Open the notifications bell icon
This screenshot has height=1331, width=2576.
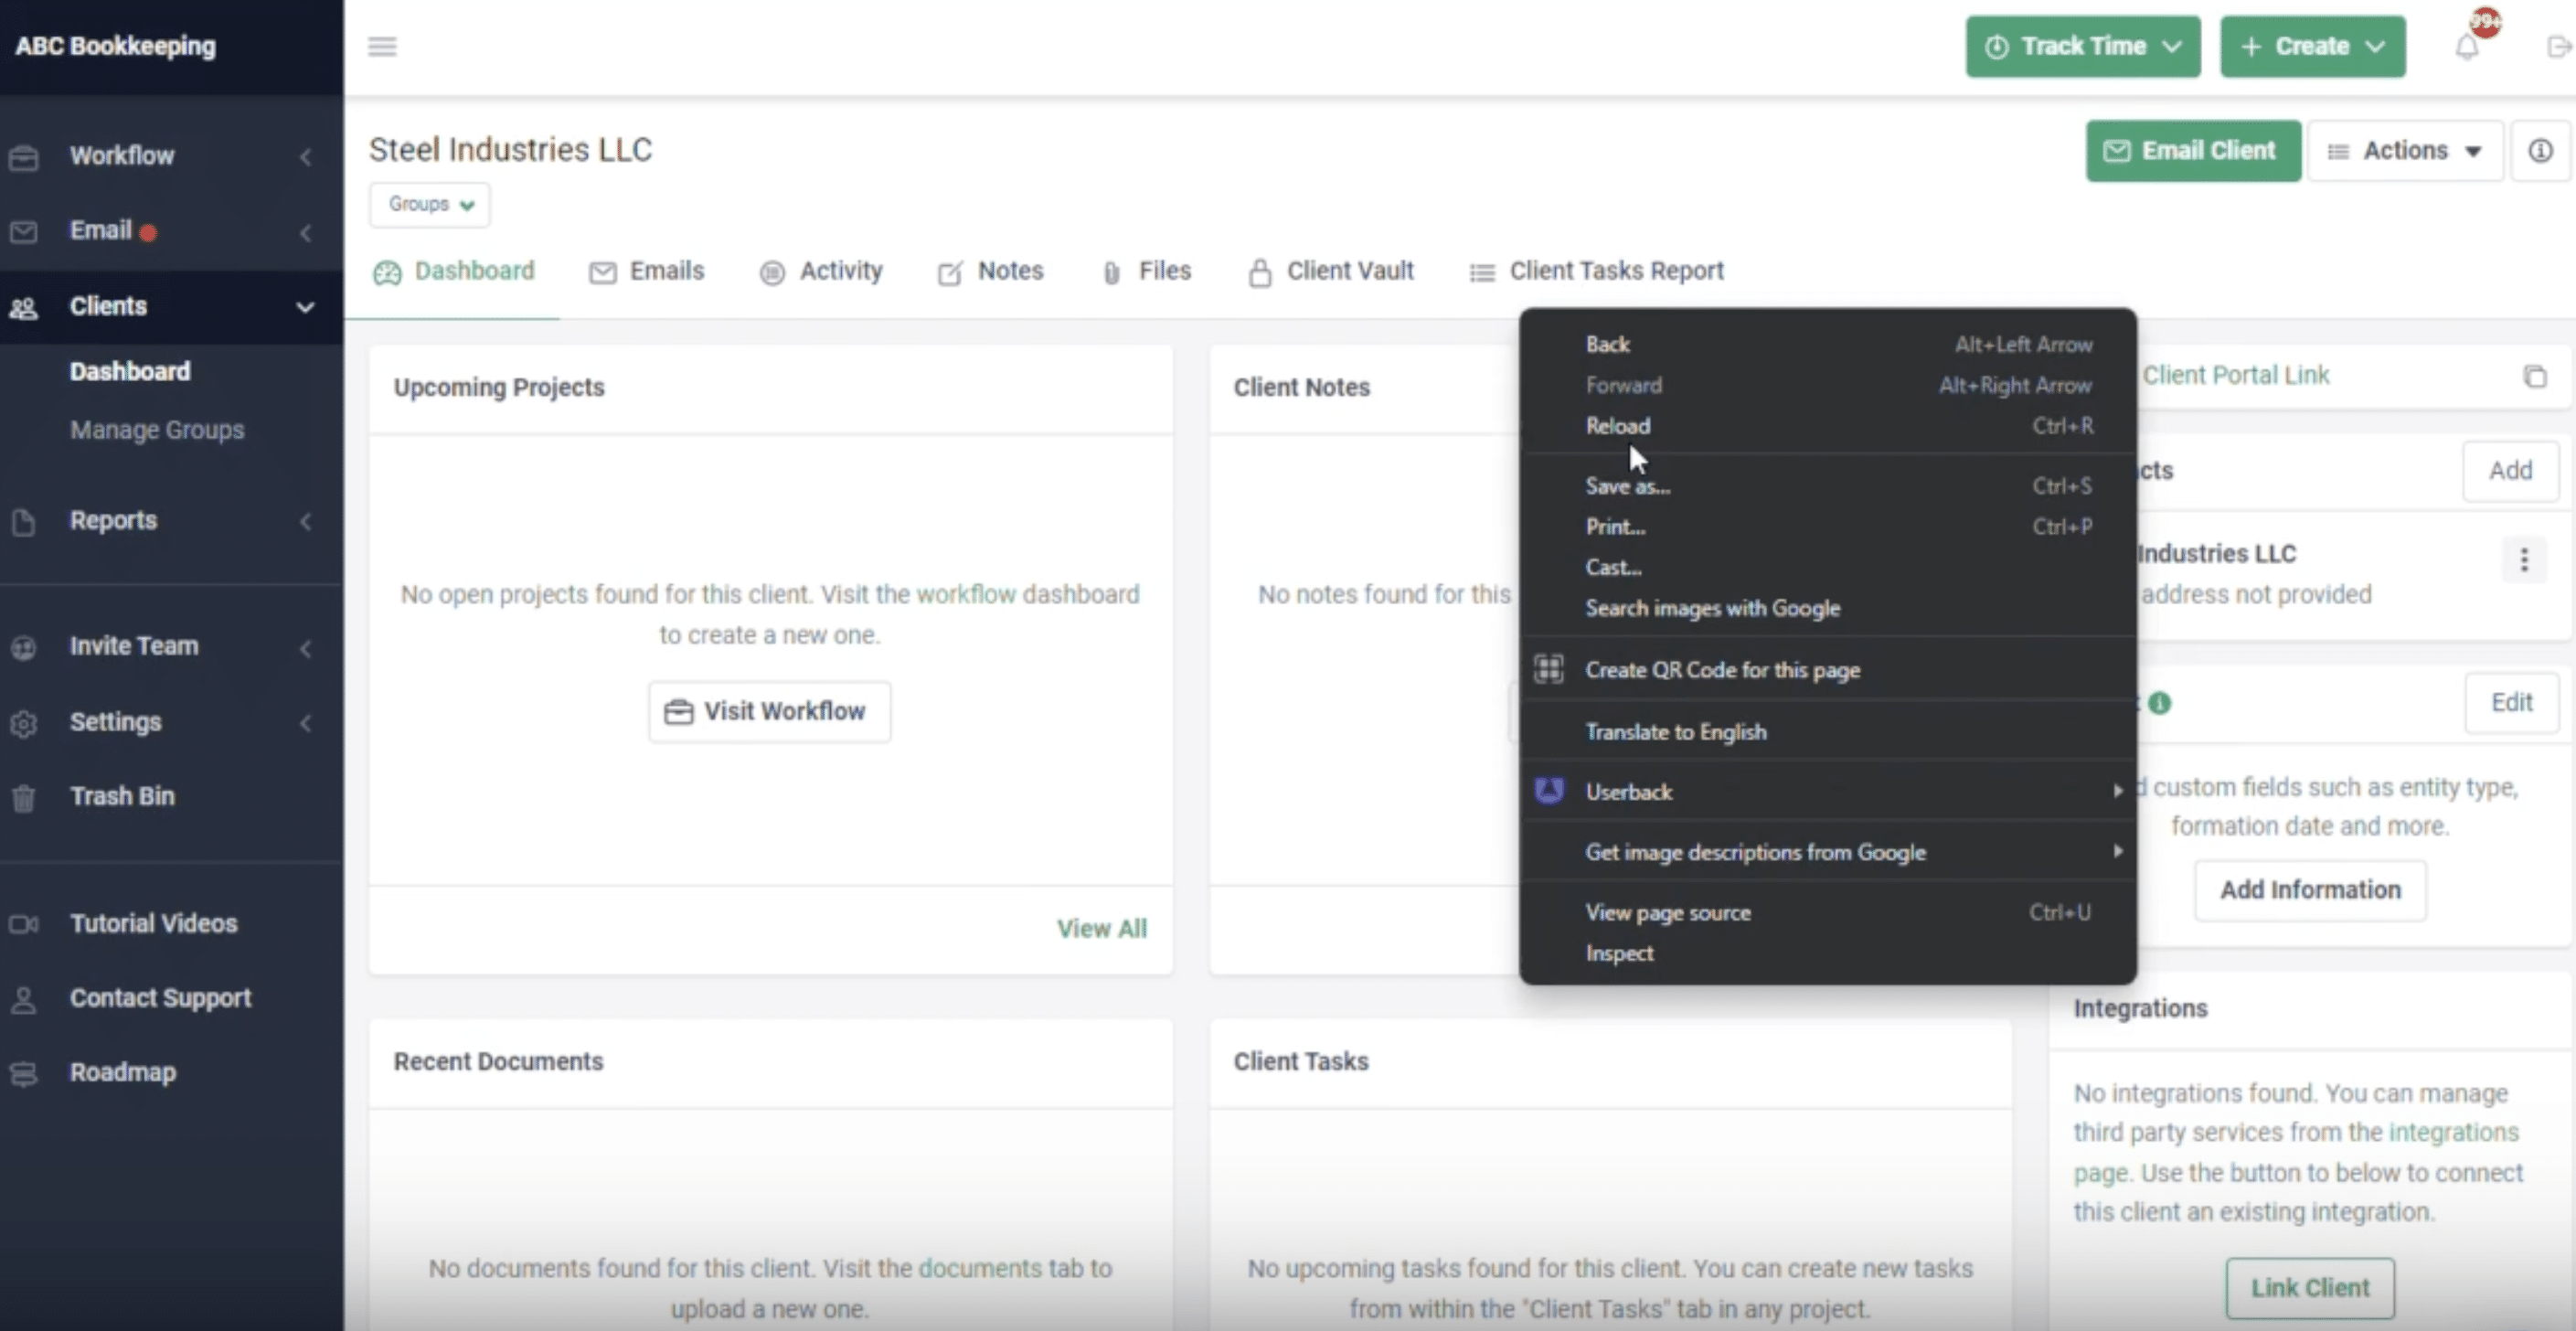click(2467, 47)
